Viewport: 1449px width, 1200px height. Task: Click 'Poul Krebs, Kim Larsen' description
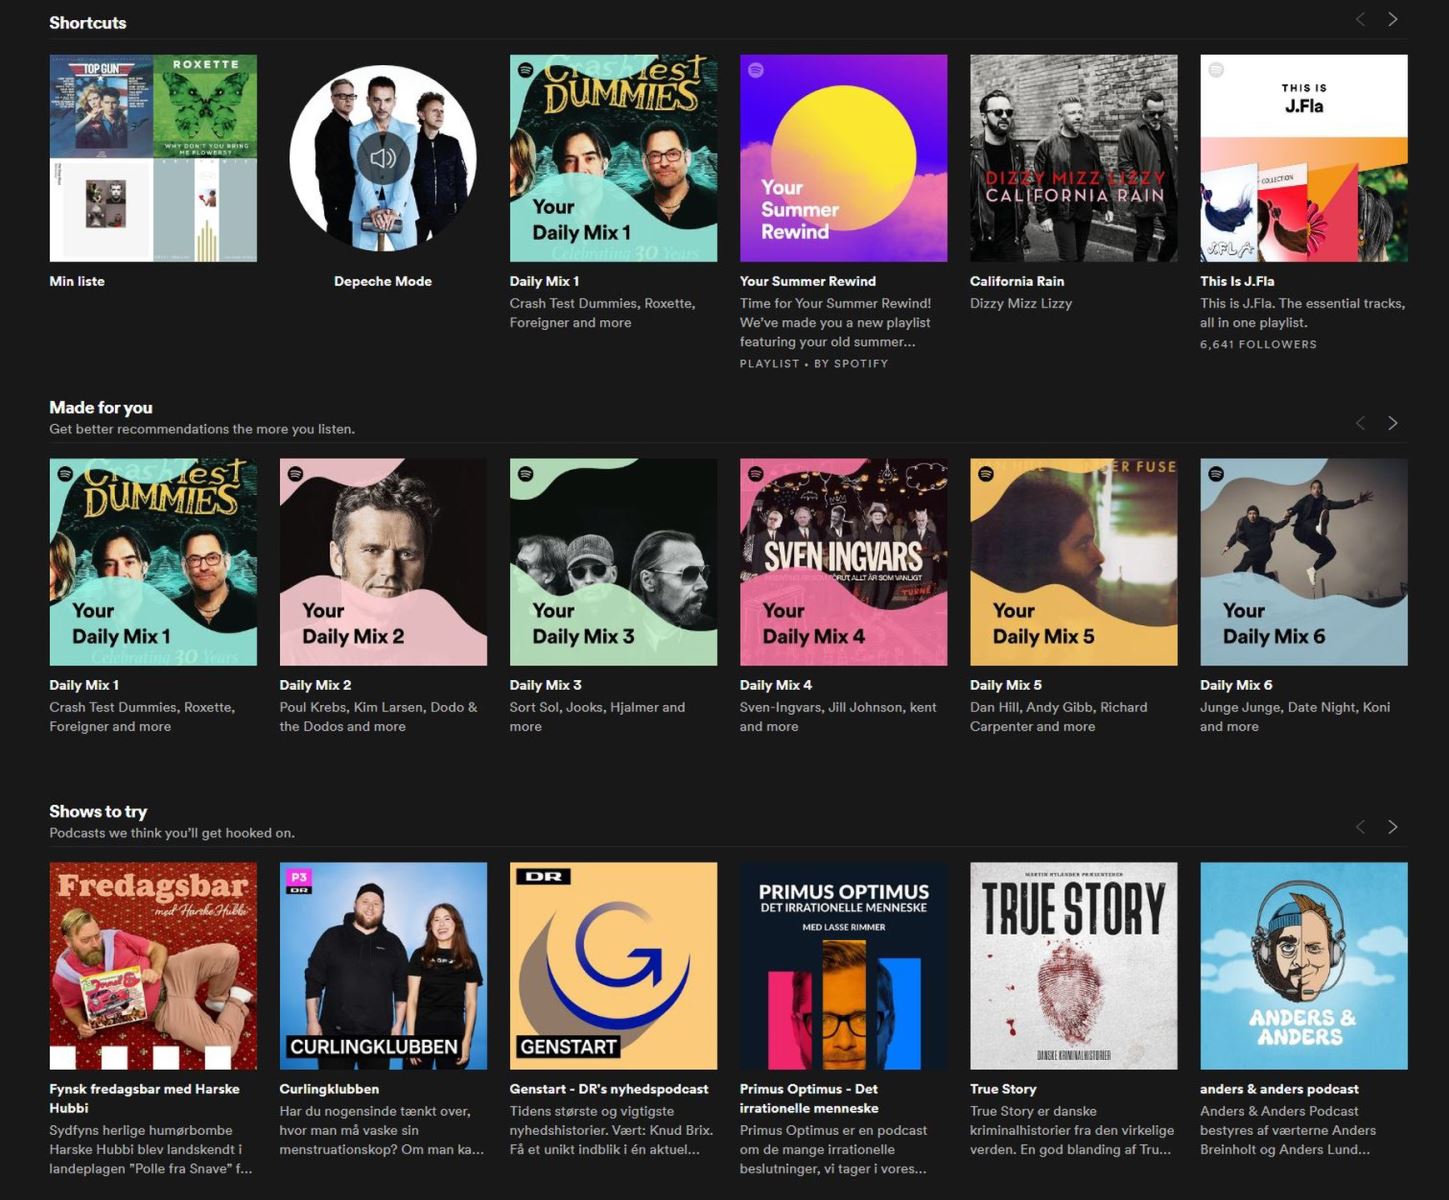(x=379, y=716)
